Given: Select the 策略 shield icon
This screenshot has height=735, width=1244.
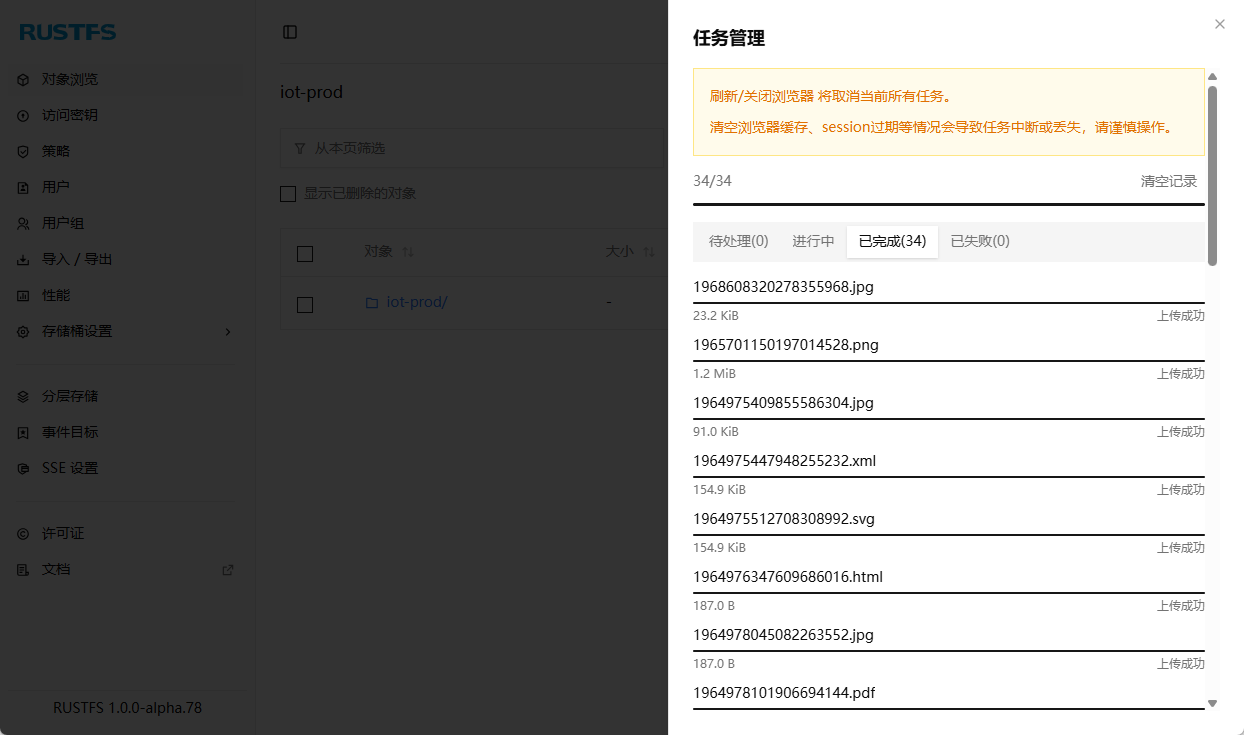Looking at the screenshot, I should pyautogui.click(x=23, y=151).
